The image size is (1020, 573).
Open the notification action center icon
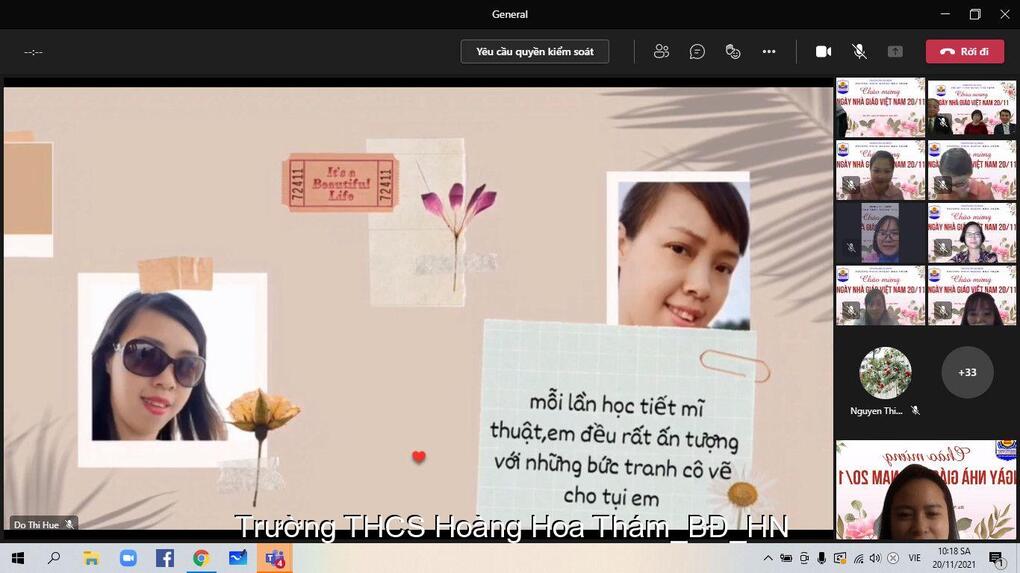[x=996, y=558]
